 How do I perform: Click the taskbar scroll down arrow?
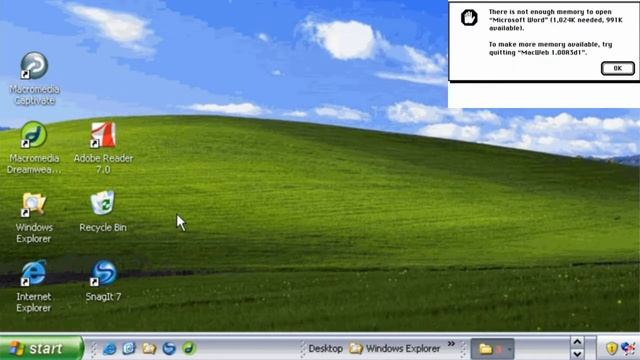577,354
